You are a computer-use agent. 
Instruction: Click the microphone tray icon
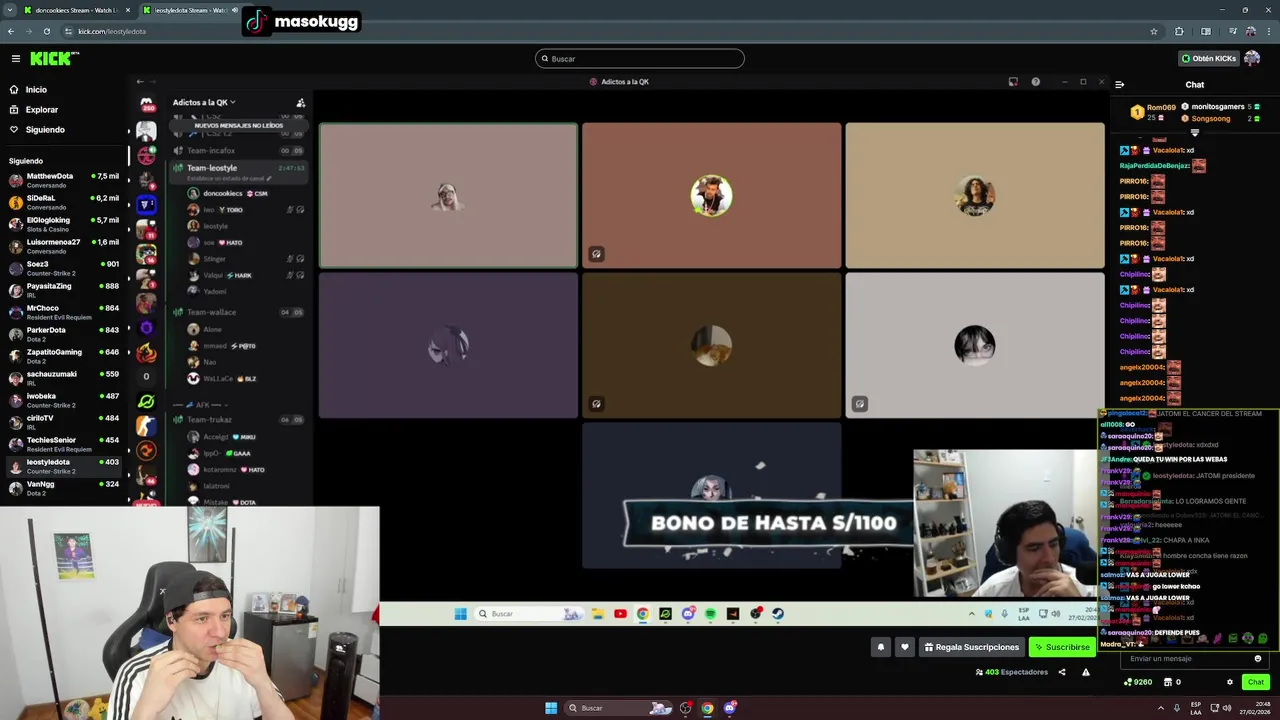coord(1178,708)
